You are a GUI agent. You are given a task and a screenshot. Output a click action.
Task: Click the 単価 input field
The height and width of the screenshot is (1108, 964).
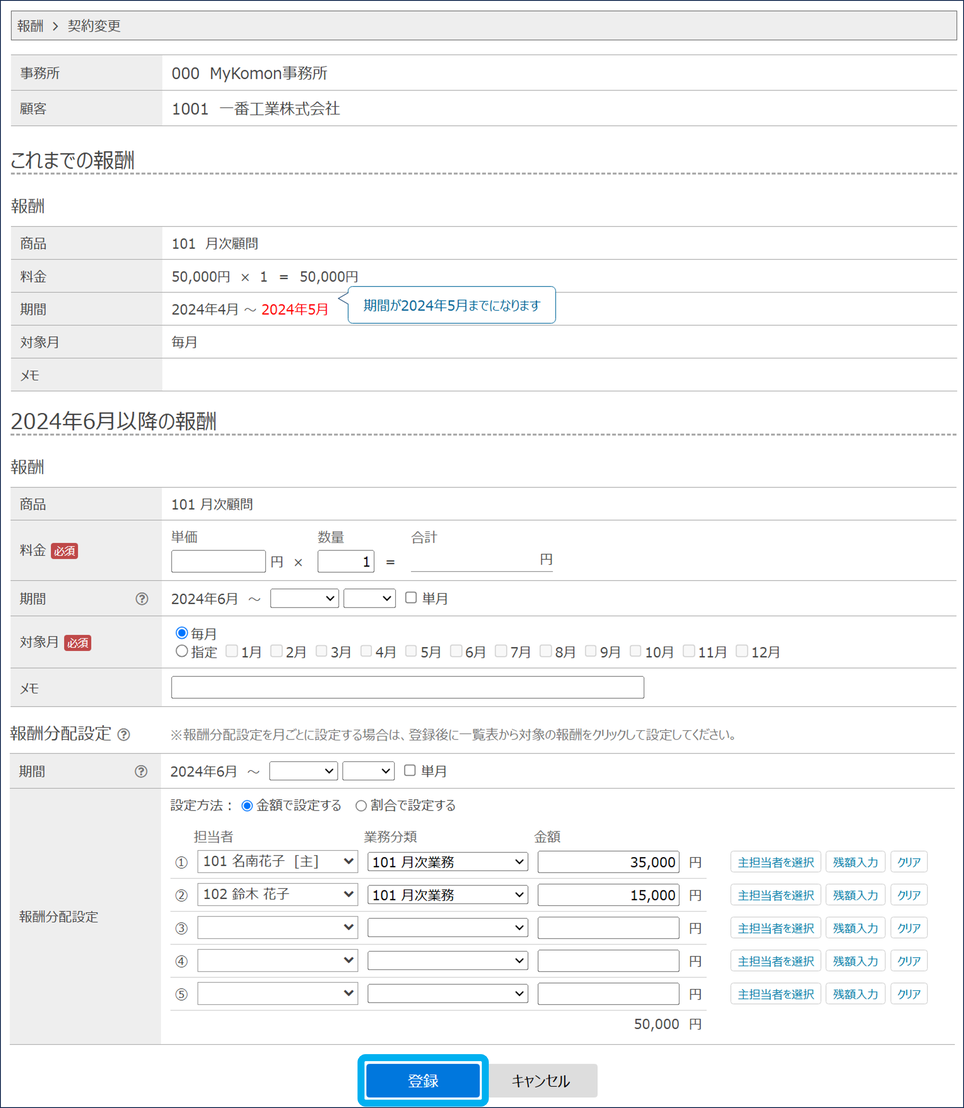click(x=219, y=561)
